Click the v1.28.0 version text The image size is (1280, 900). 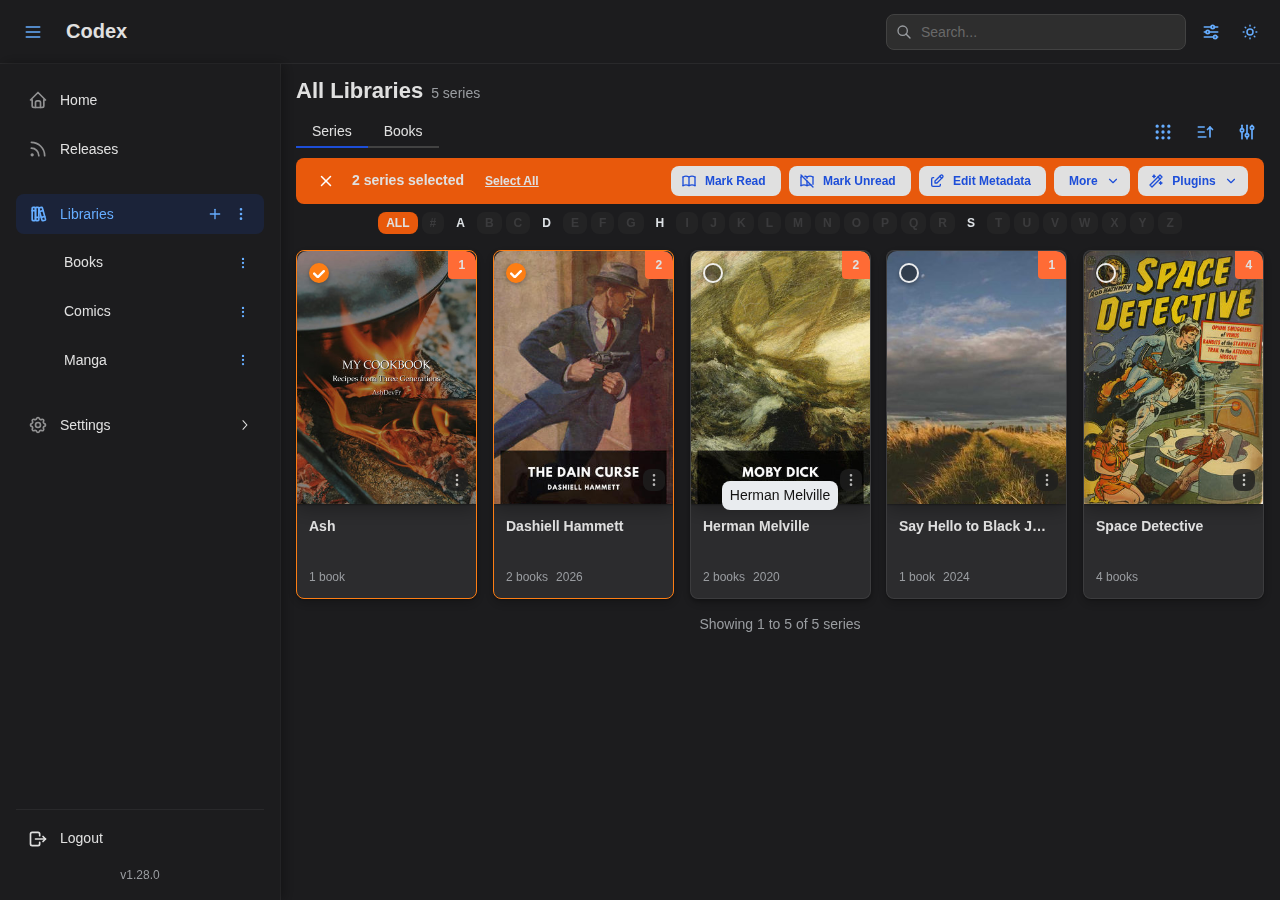coord(140,875)
